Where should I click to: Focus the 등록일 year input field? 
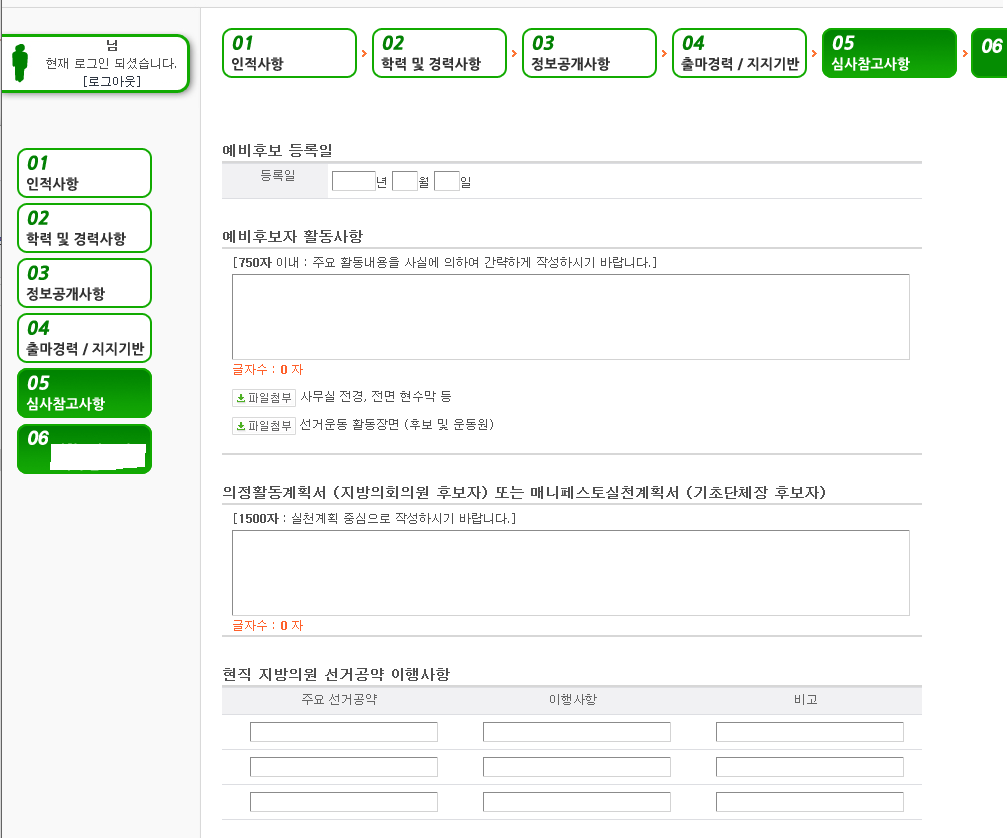coord(353,181)
